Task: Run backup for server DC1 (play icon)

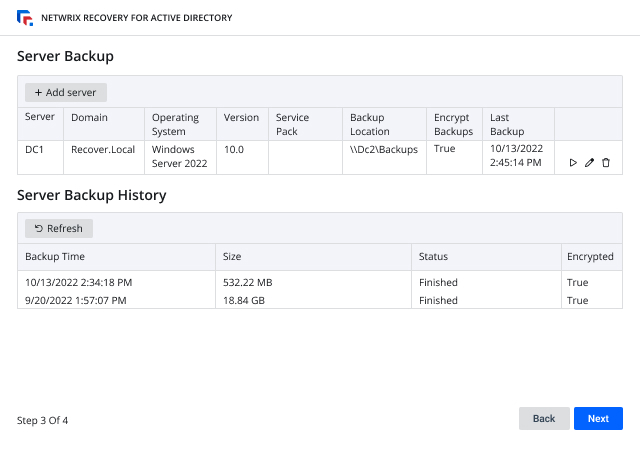Action: coord(573,163)
